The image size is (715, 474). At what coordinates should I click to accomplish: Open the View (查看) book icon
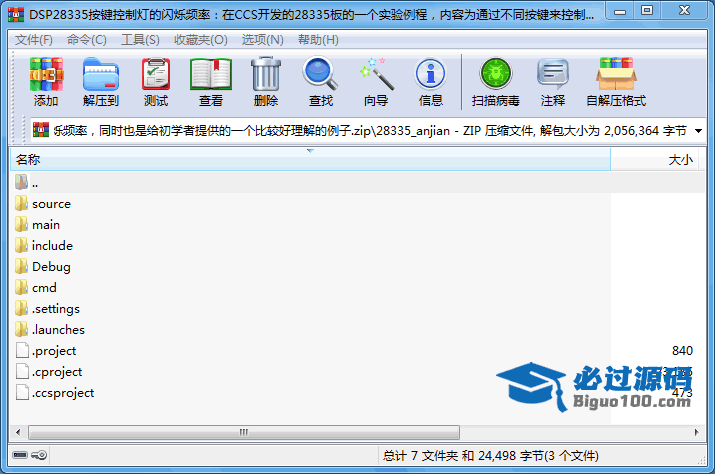pos(211,74)
